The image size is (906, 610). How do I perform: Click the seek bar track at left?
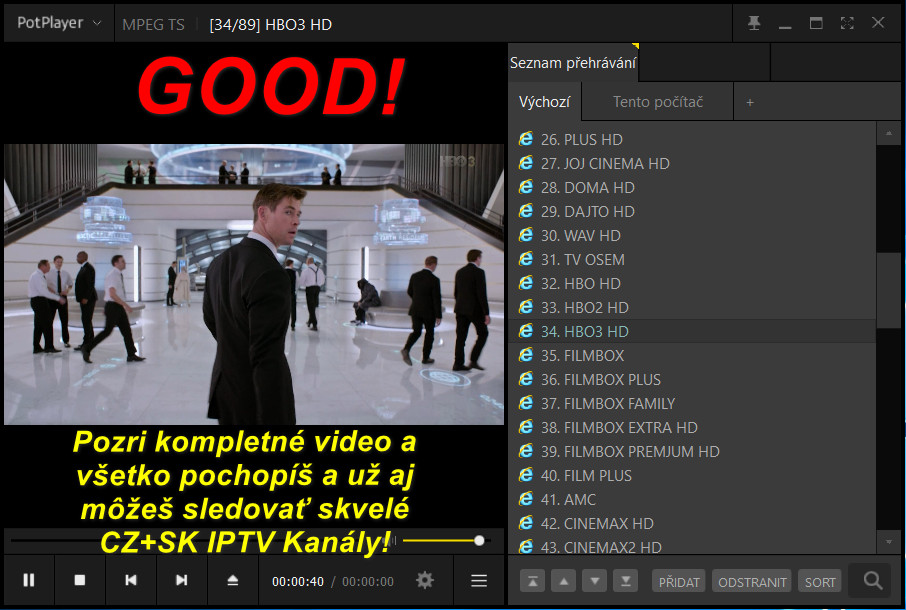55,541
